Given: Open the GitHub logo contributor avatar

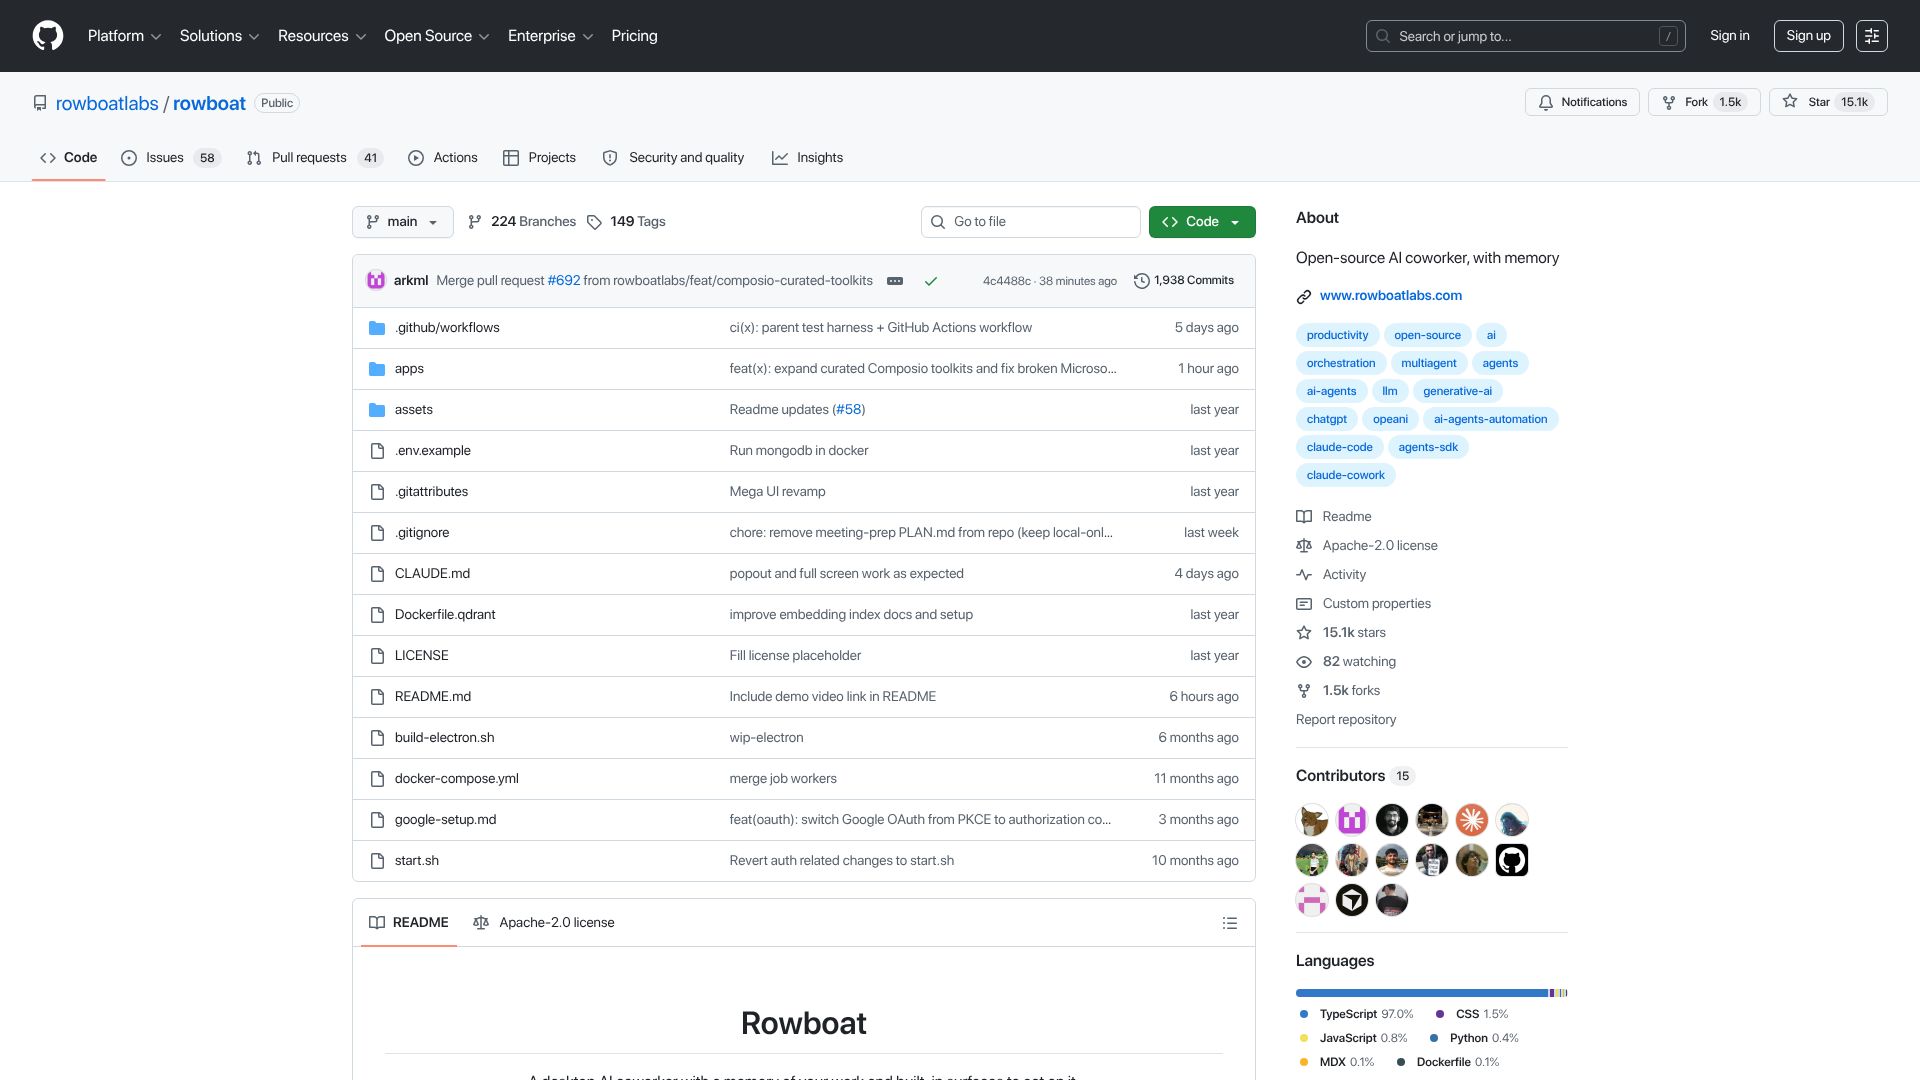Looking at the screenshot, I should click(x=1512, y=860).
